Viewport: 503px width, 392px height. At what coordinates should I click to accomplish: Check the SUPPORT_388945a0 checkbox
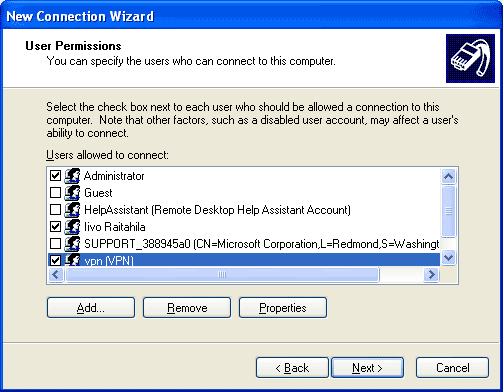pos(55,244)
